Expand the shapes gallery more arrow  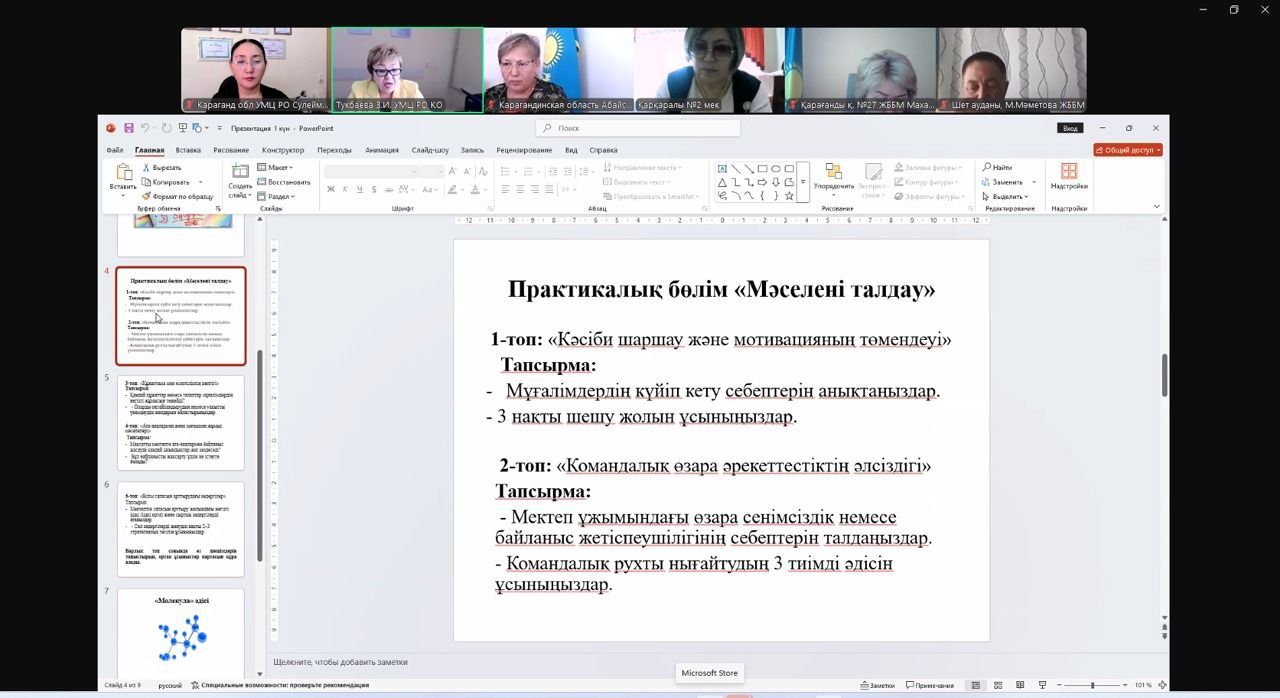803,183
